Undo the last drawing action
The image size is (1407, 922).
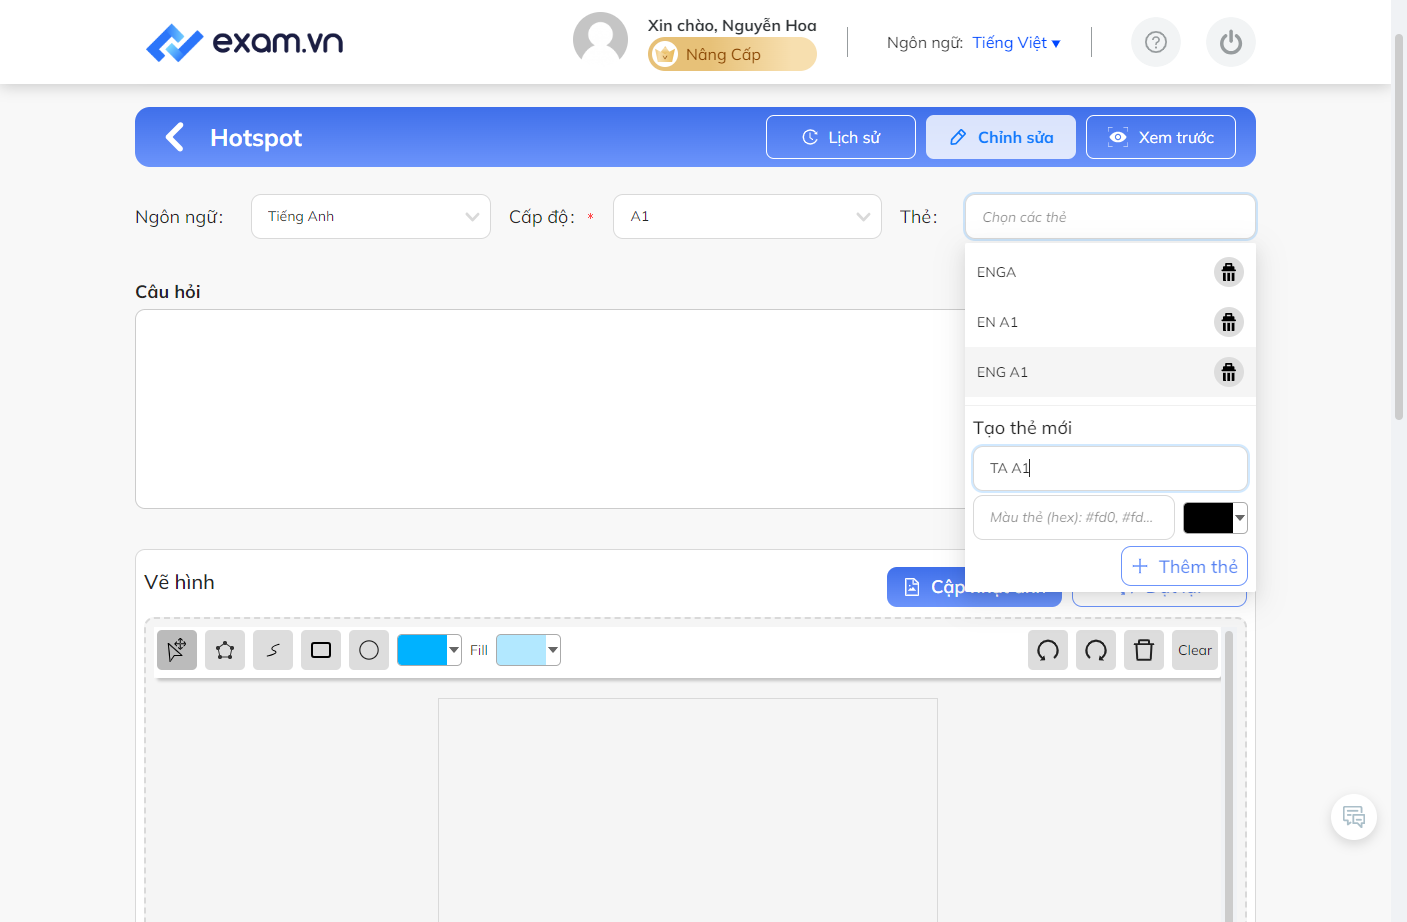pyautogui.click(x=1048, y=650)
